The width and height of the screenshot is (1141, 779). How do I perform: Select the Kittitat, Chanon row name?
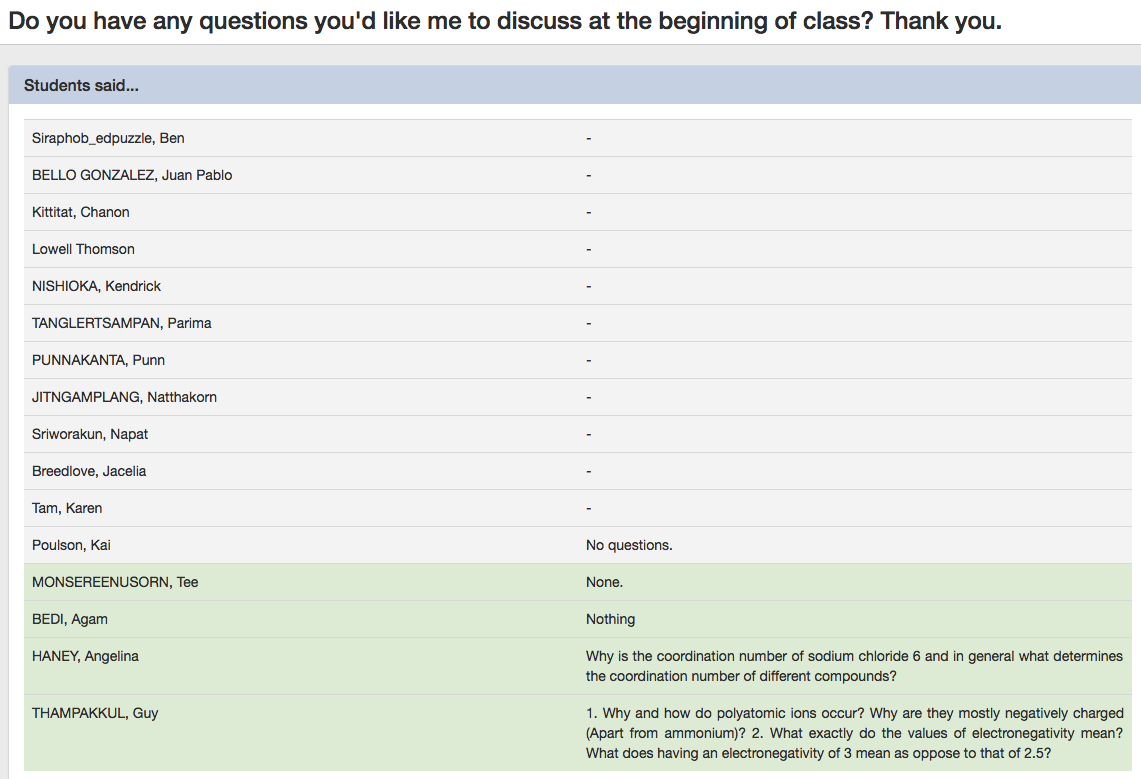(81, 212)
